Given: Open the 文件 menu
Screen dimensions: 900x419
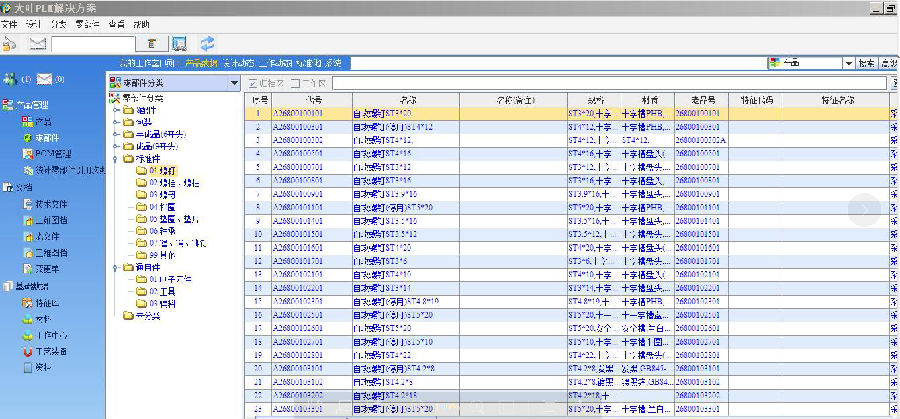Looking at the screenshot, I should pos(10,23).
